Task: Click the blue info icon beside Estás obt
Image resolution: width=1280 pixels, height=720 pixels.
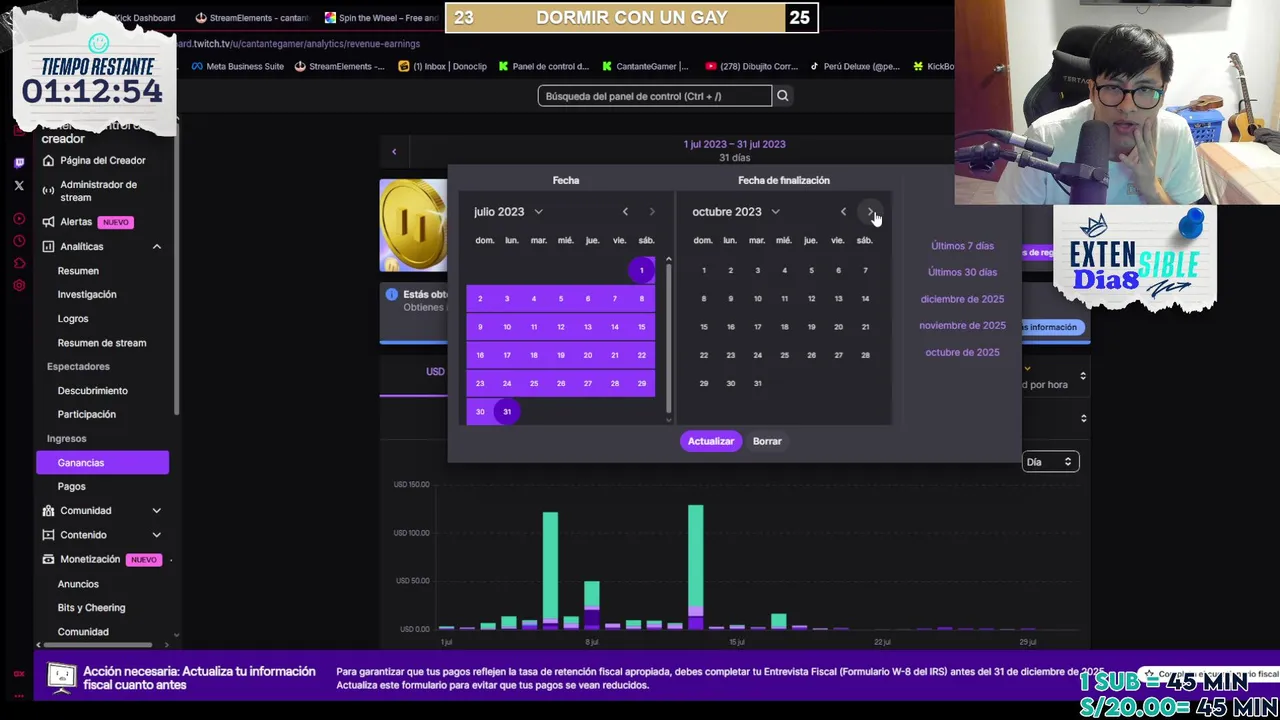Action: [x=392, y=294]
